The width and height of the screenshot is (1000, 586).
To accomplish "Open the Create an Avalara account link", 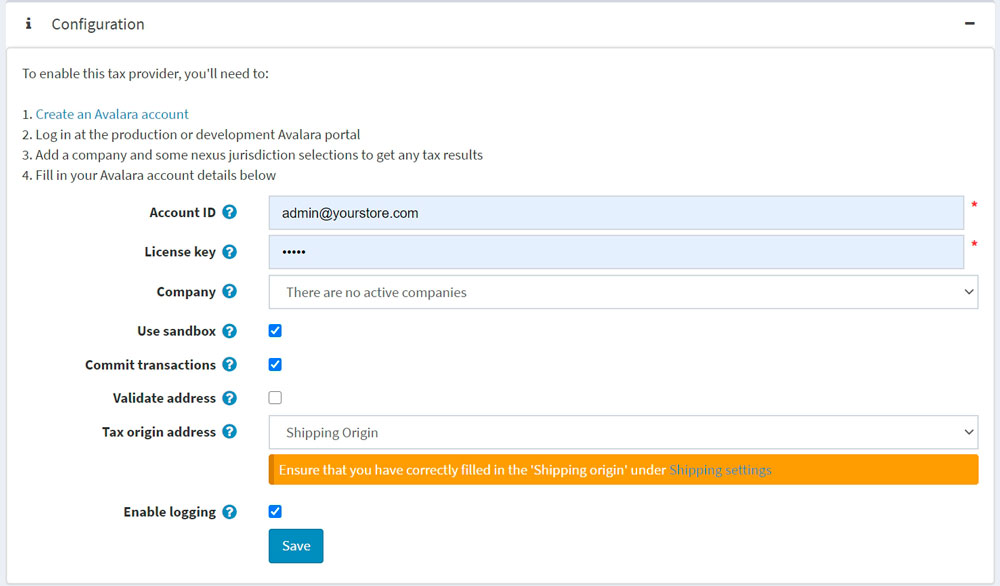I will [112, 114].
